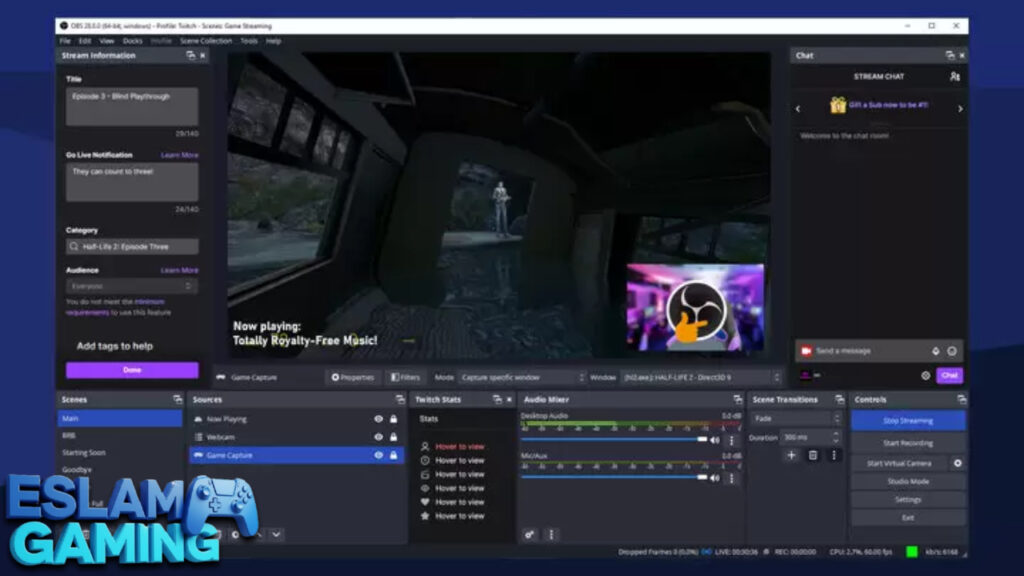The image size is (1024, 576).
Task: Open emote picker in chat
Action: 952,351
